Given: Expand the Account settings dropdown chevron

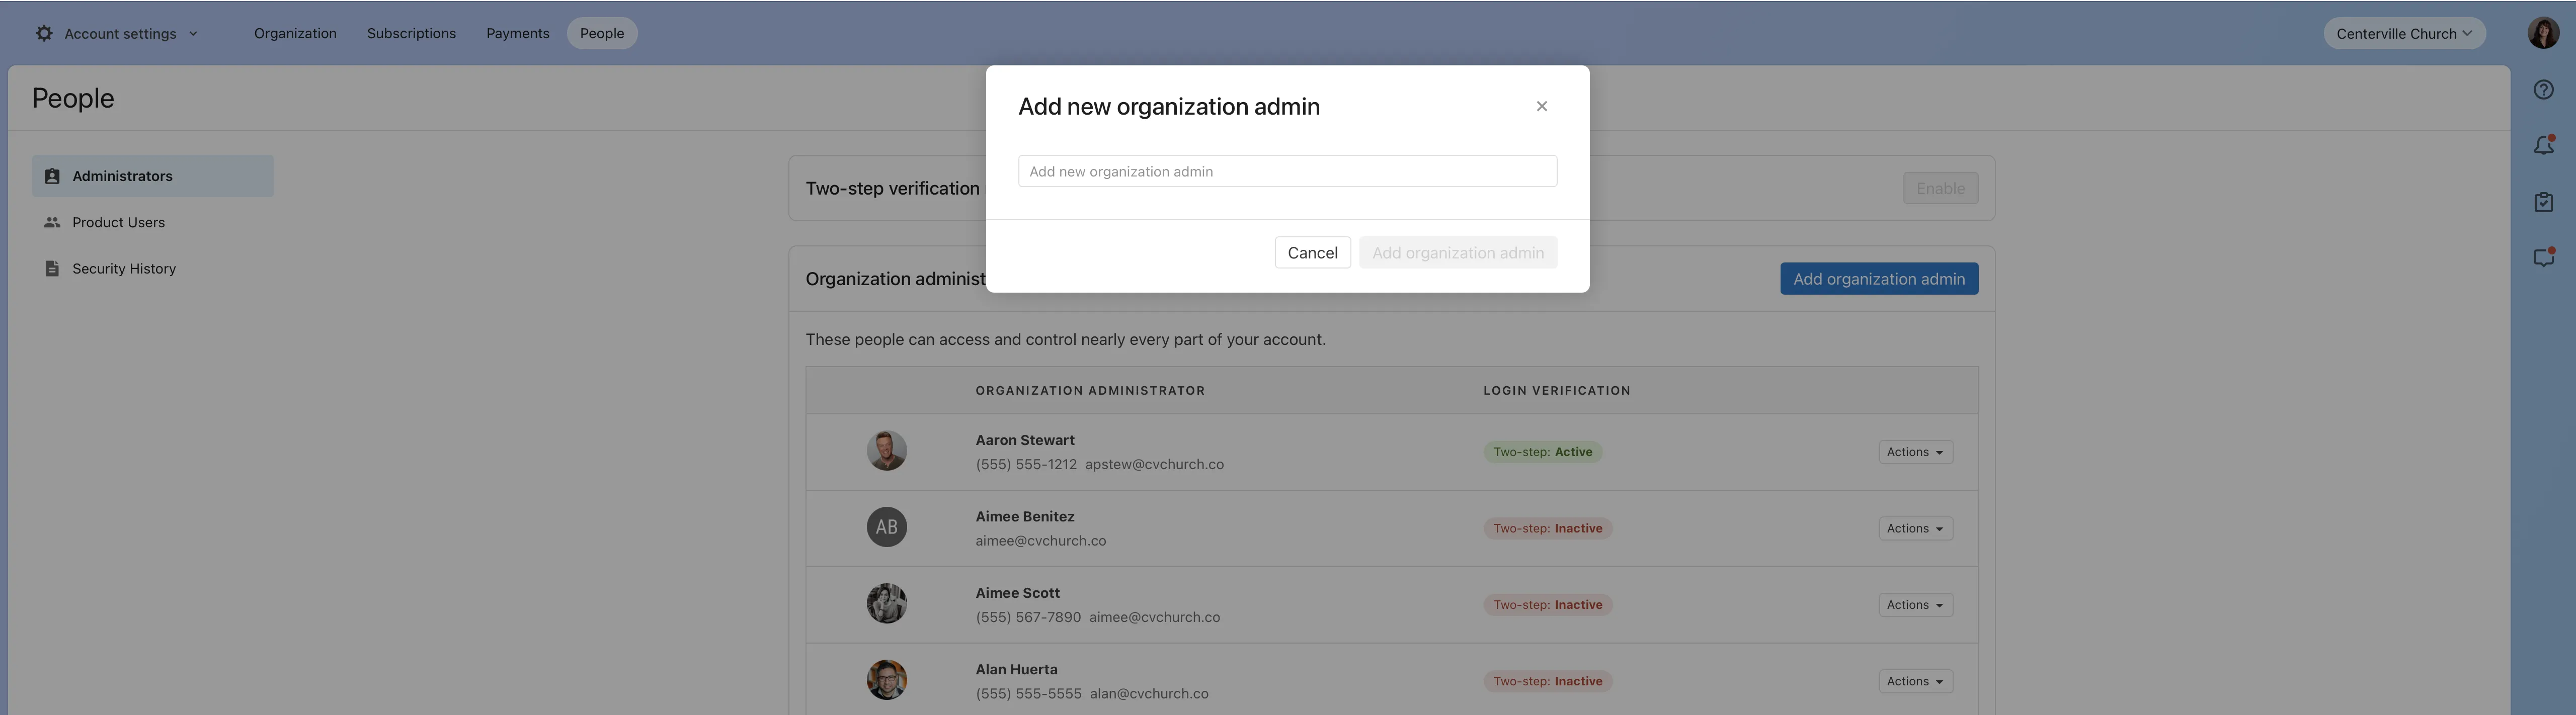Looking at the screenshot, I should coord(193,33).
